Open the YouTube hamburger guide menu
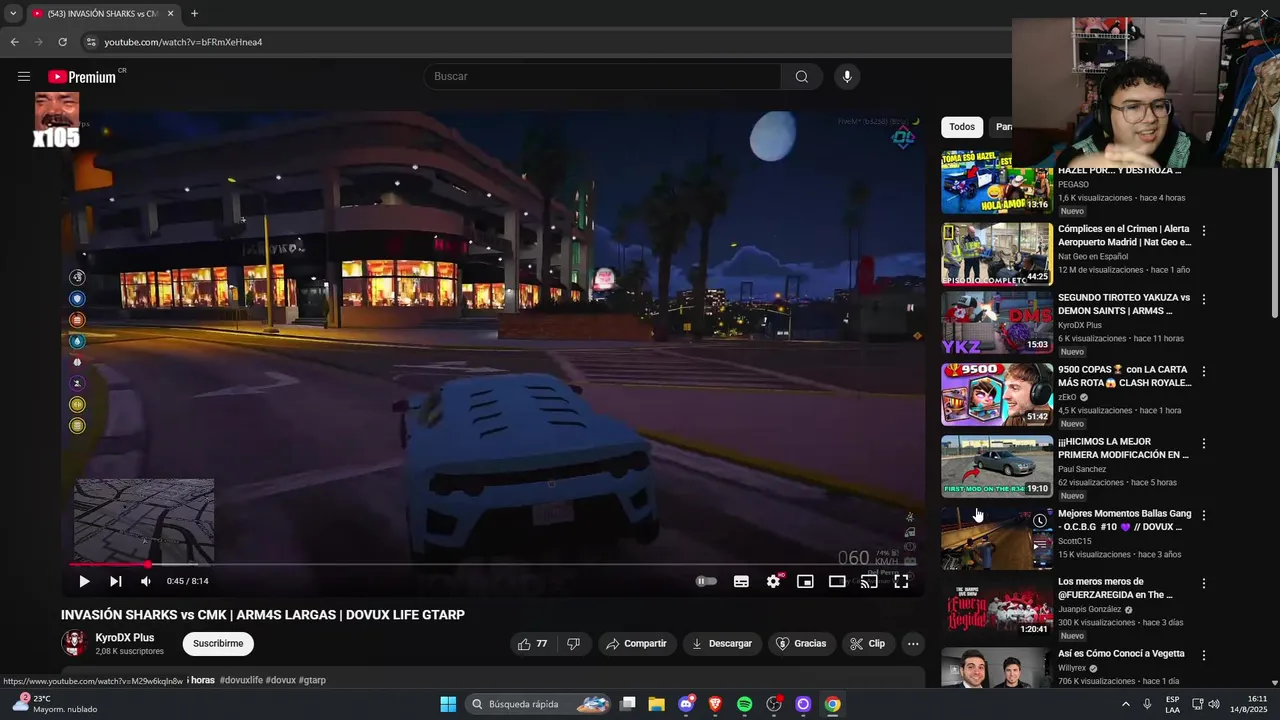The height and width of the screenshot is (720, 1280). pos(24,77)
